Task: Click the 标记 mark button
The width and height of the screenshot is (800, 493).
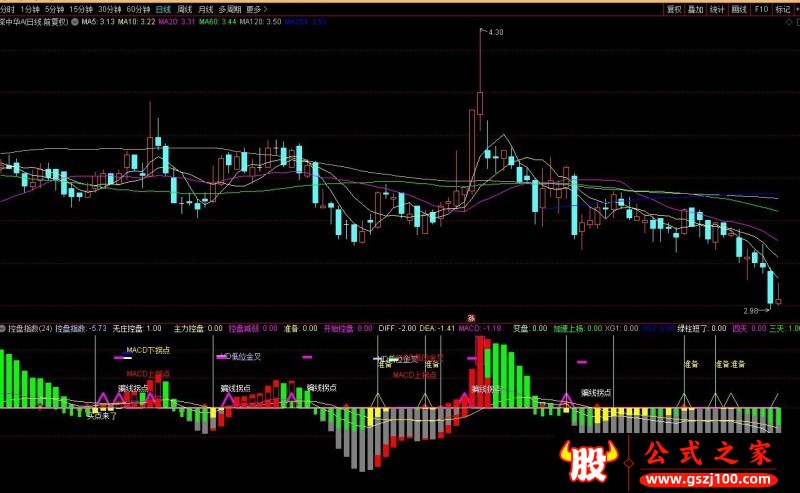Action: click(784, 8)
